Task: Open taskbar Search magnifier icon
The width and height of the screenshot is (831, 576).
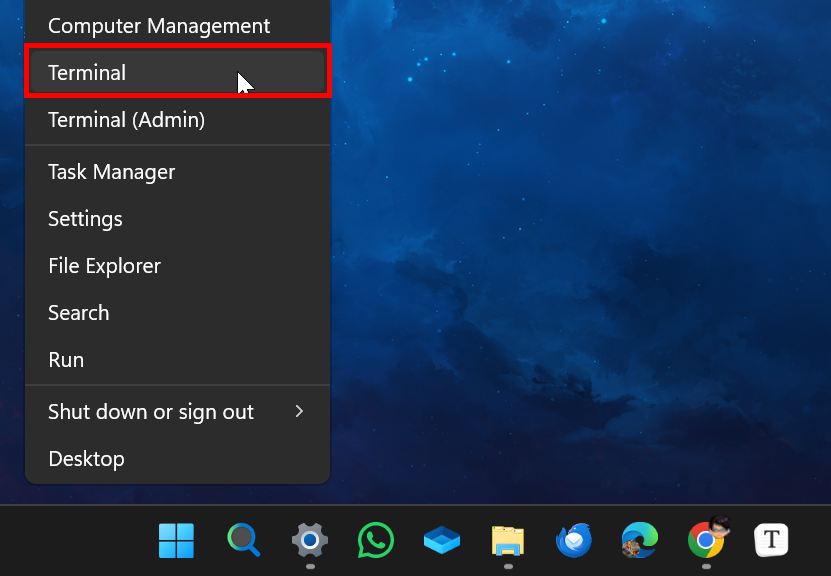Action: [x=243, y=540]
